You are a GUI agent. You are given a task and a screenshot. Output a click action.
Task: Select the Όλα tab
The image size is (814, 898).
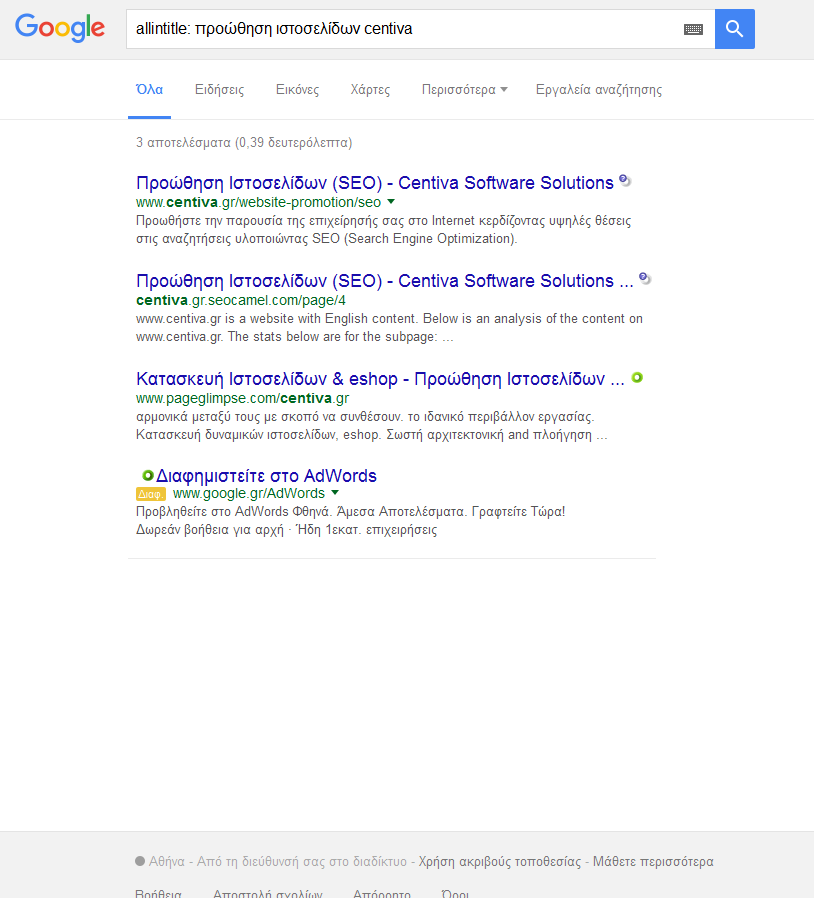tap(150, 89)
